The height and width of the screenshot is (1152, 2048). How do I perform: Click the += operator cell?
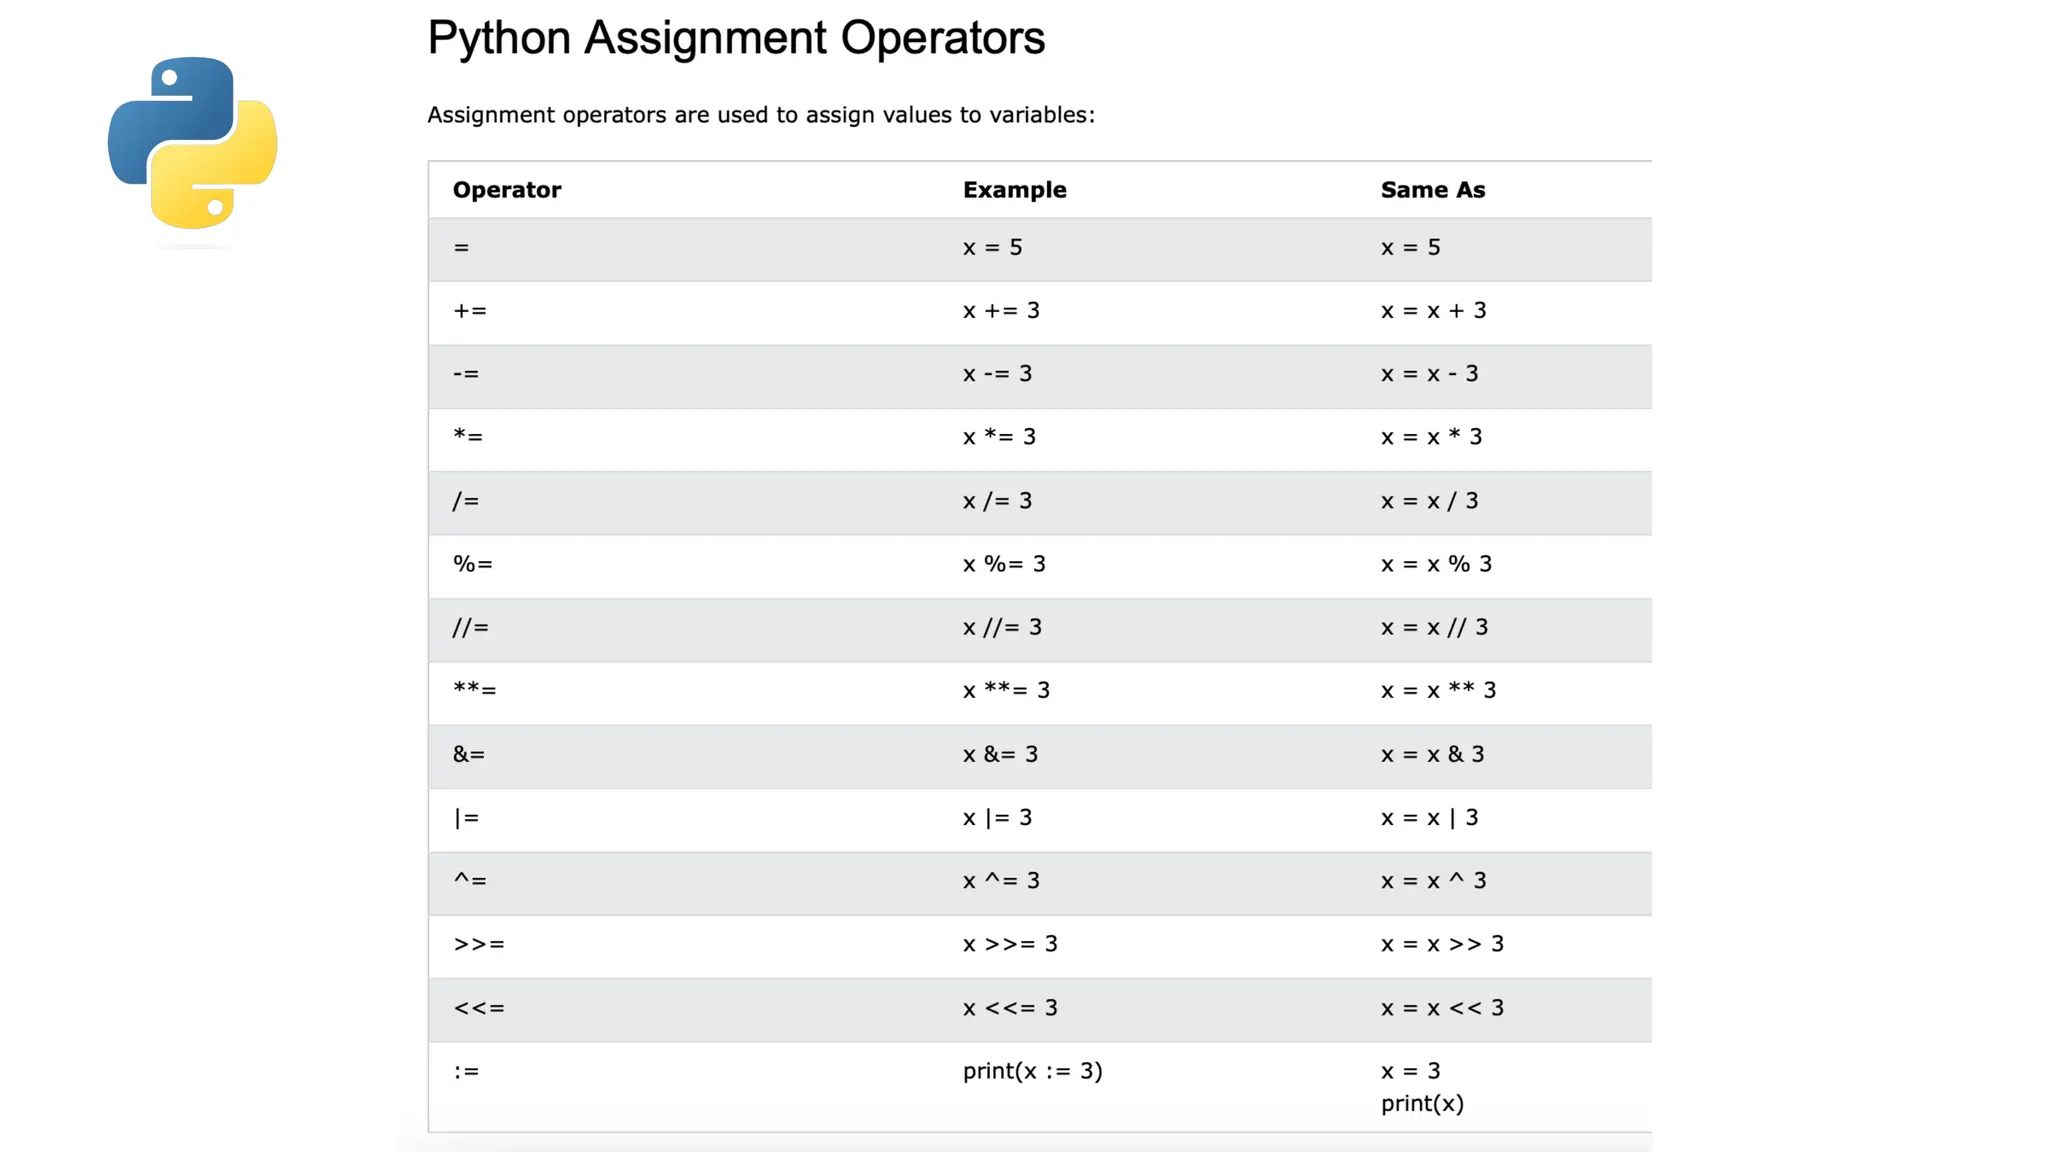[470, 311]
